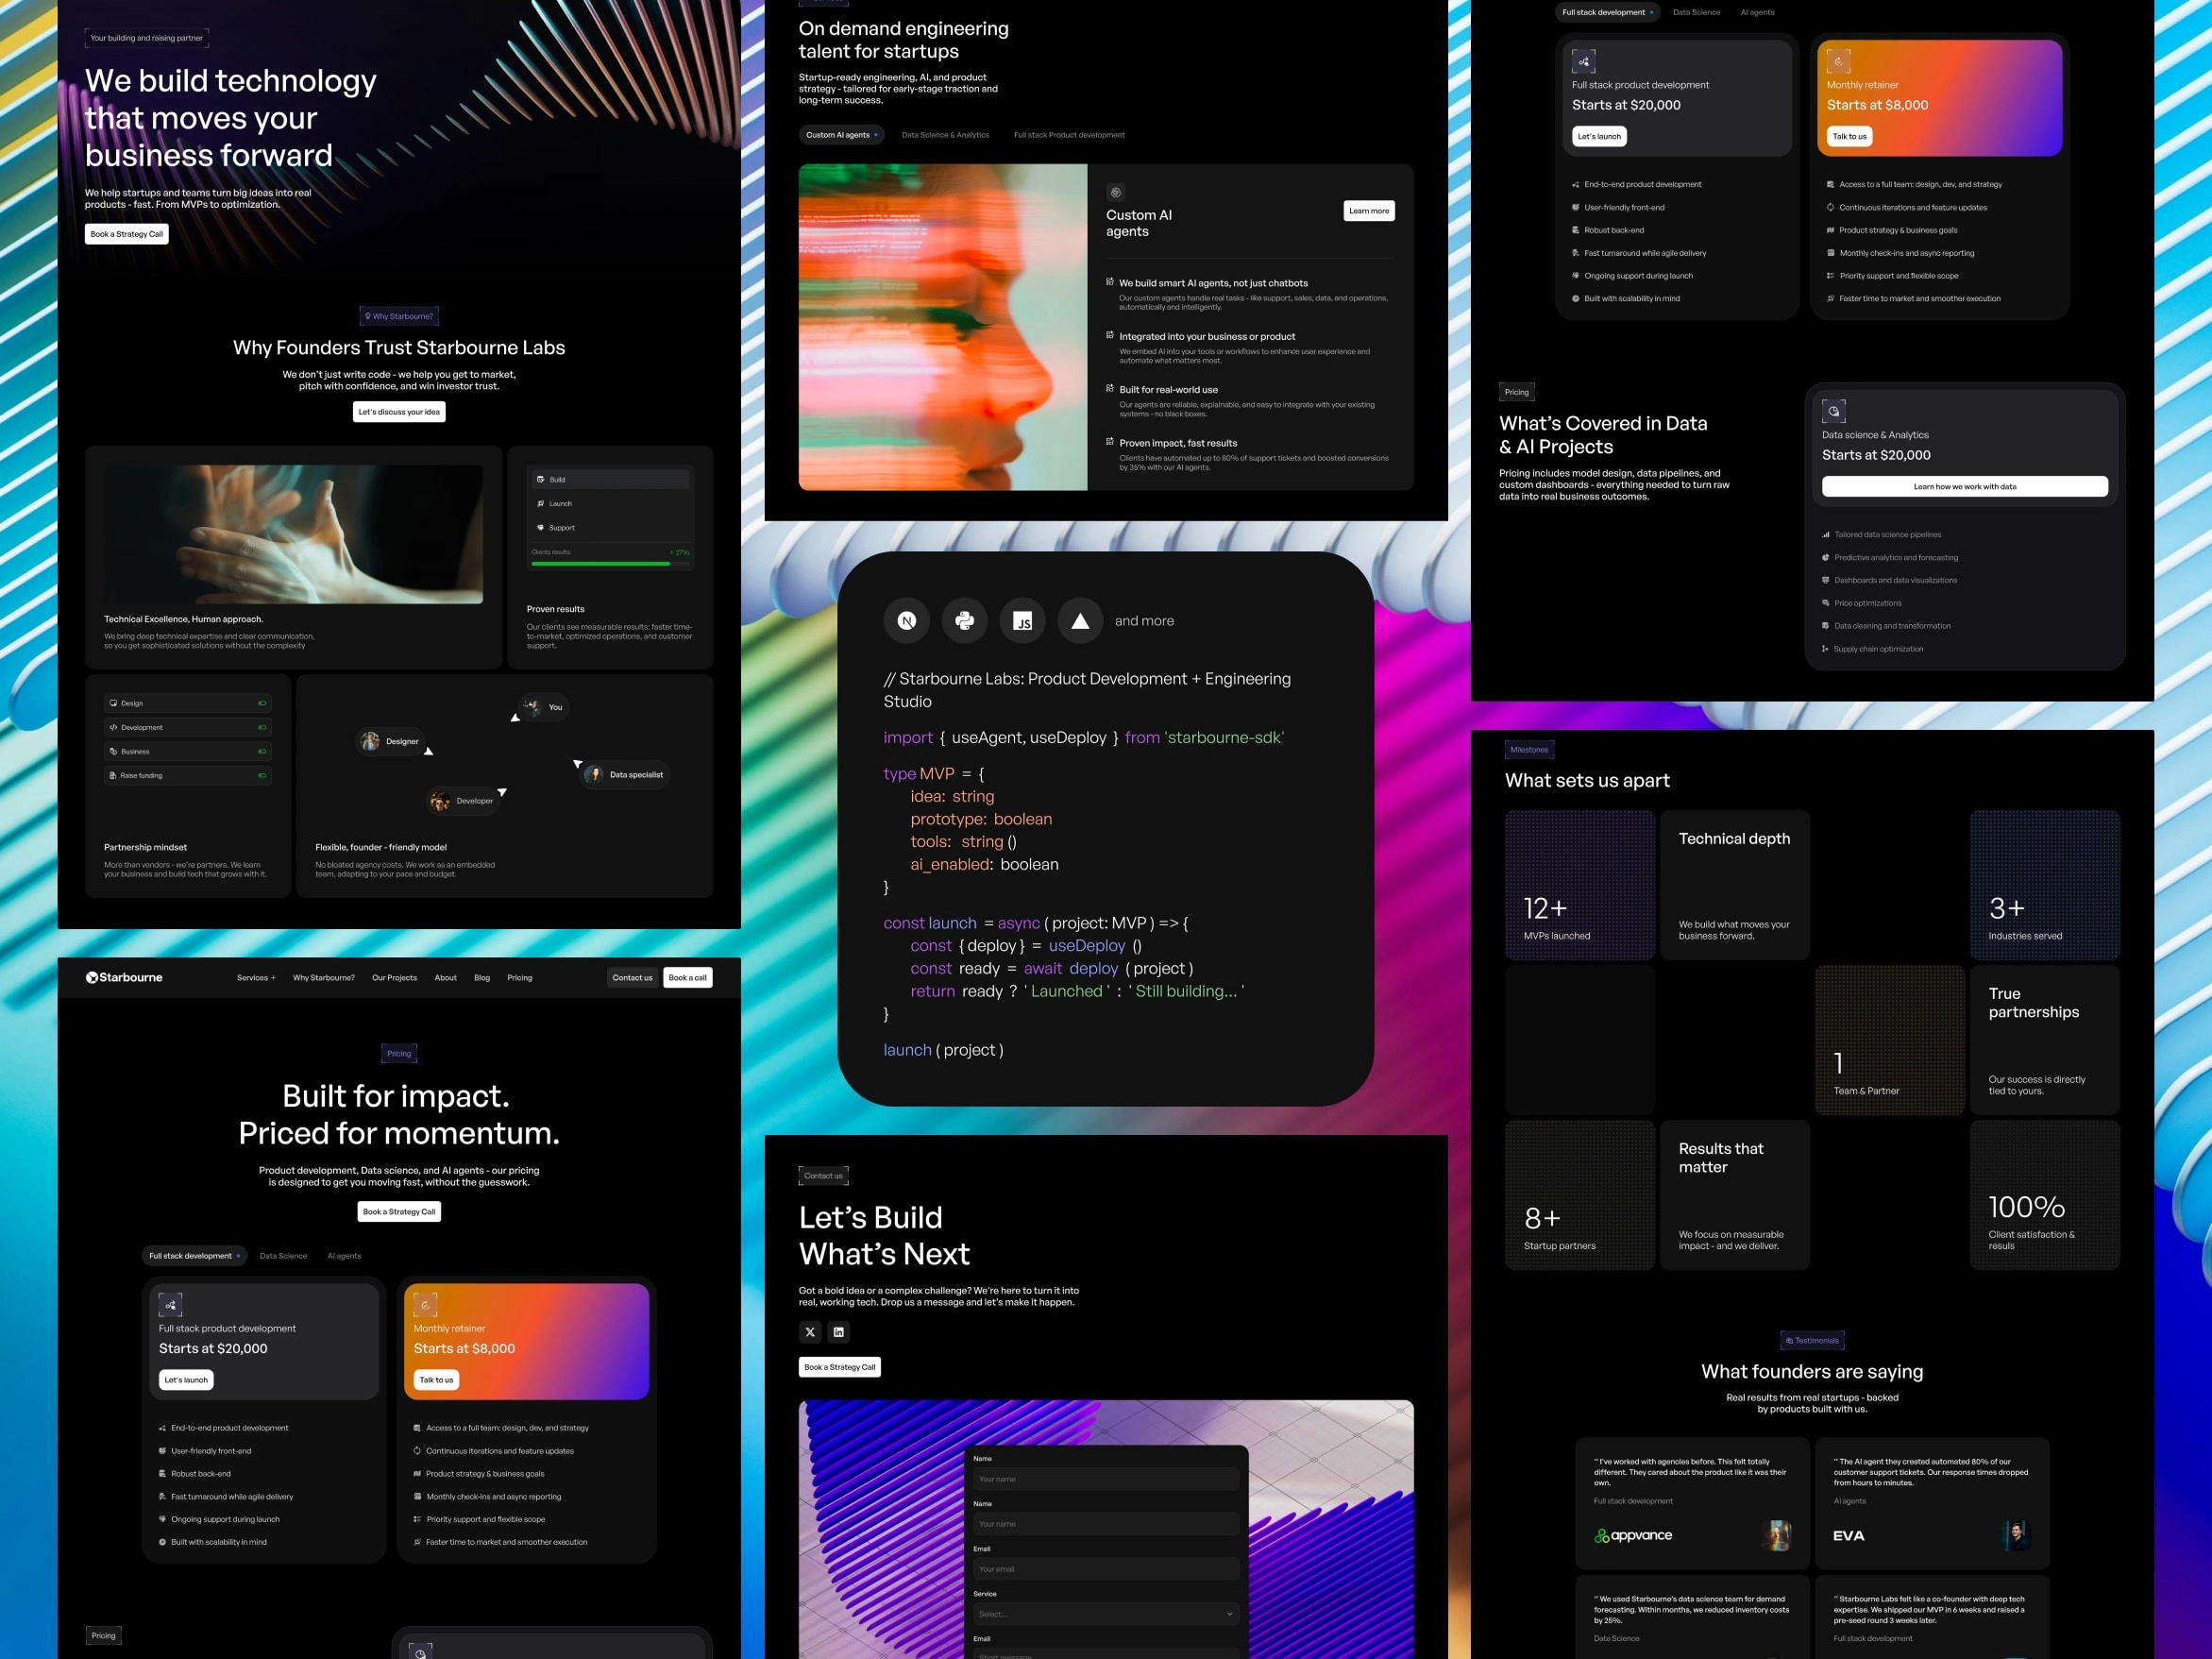Click Contact us button in navbar

632,978
